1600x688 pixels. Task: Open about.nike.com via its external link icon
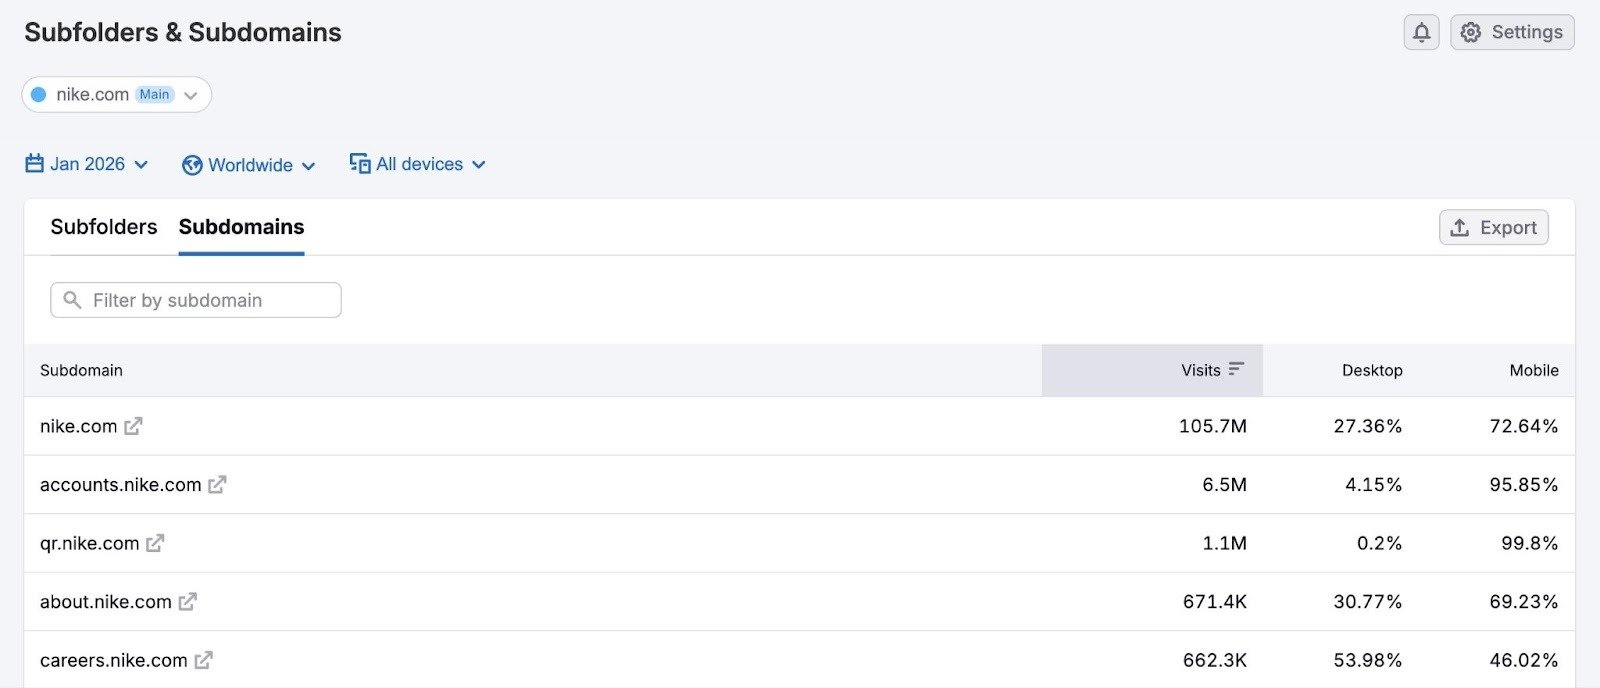pos(187,602)
